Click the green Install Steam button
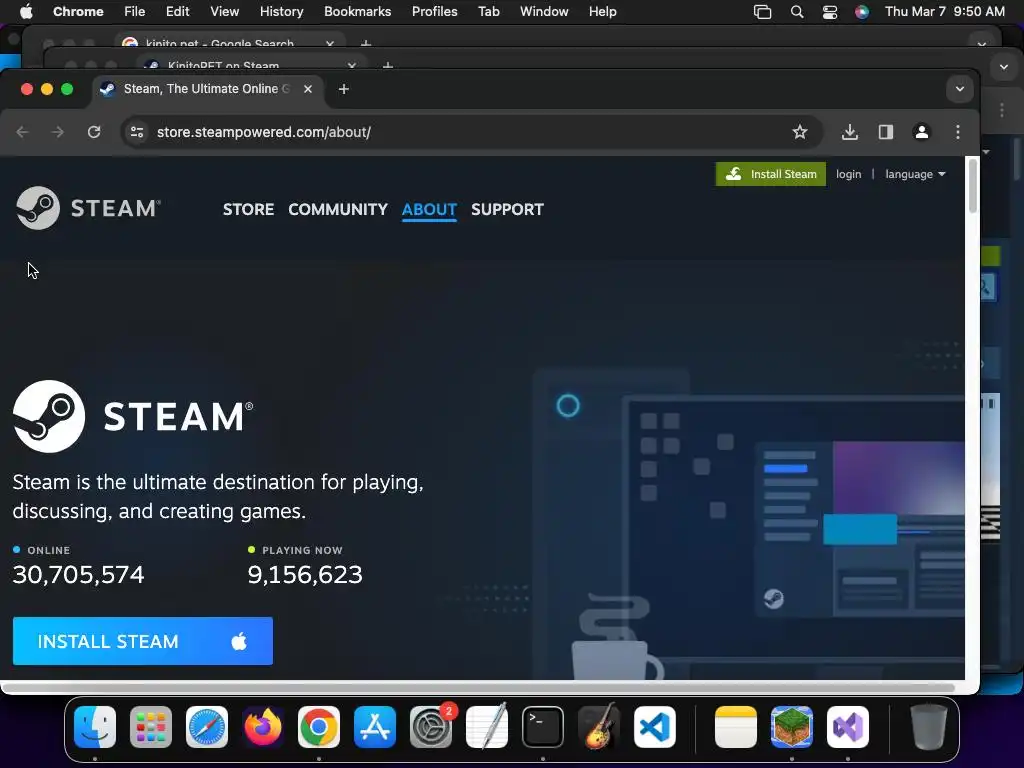The image size is (1024, 768). point(771,174)
